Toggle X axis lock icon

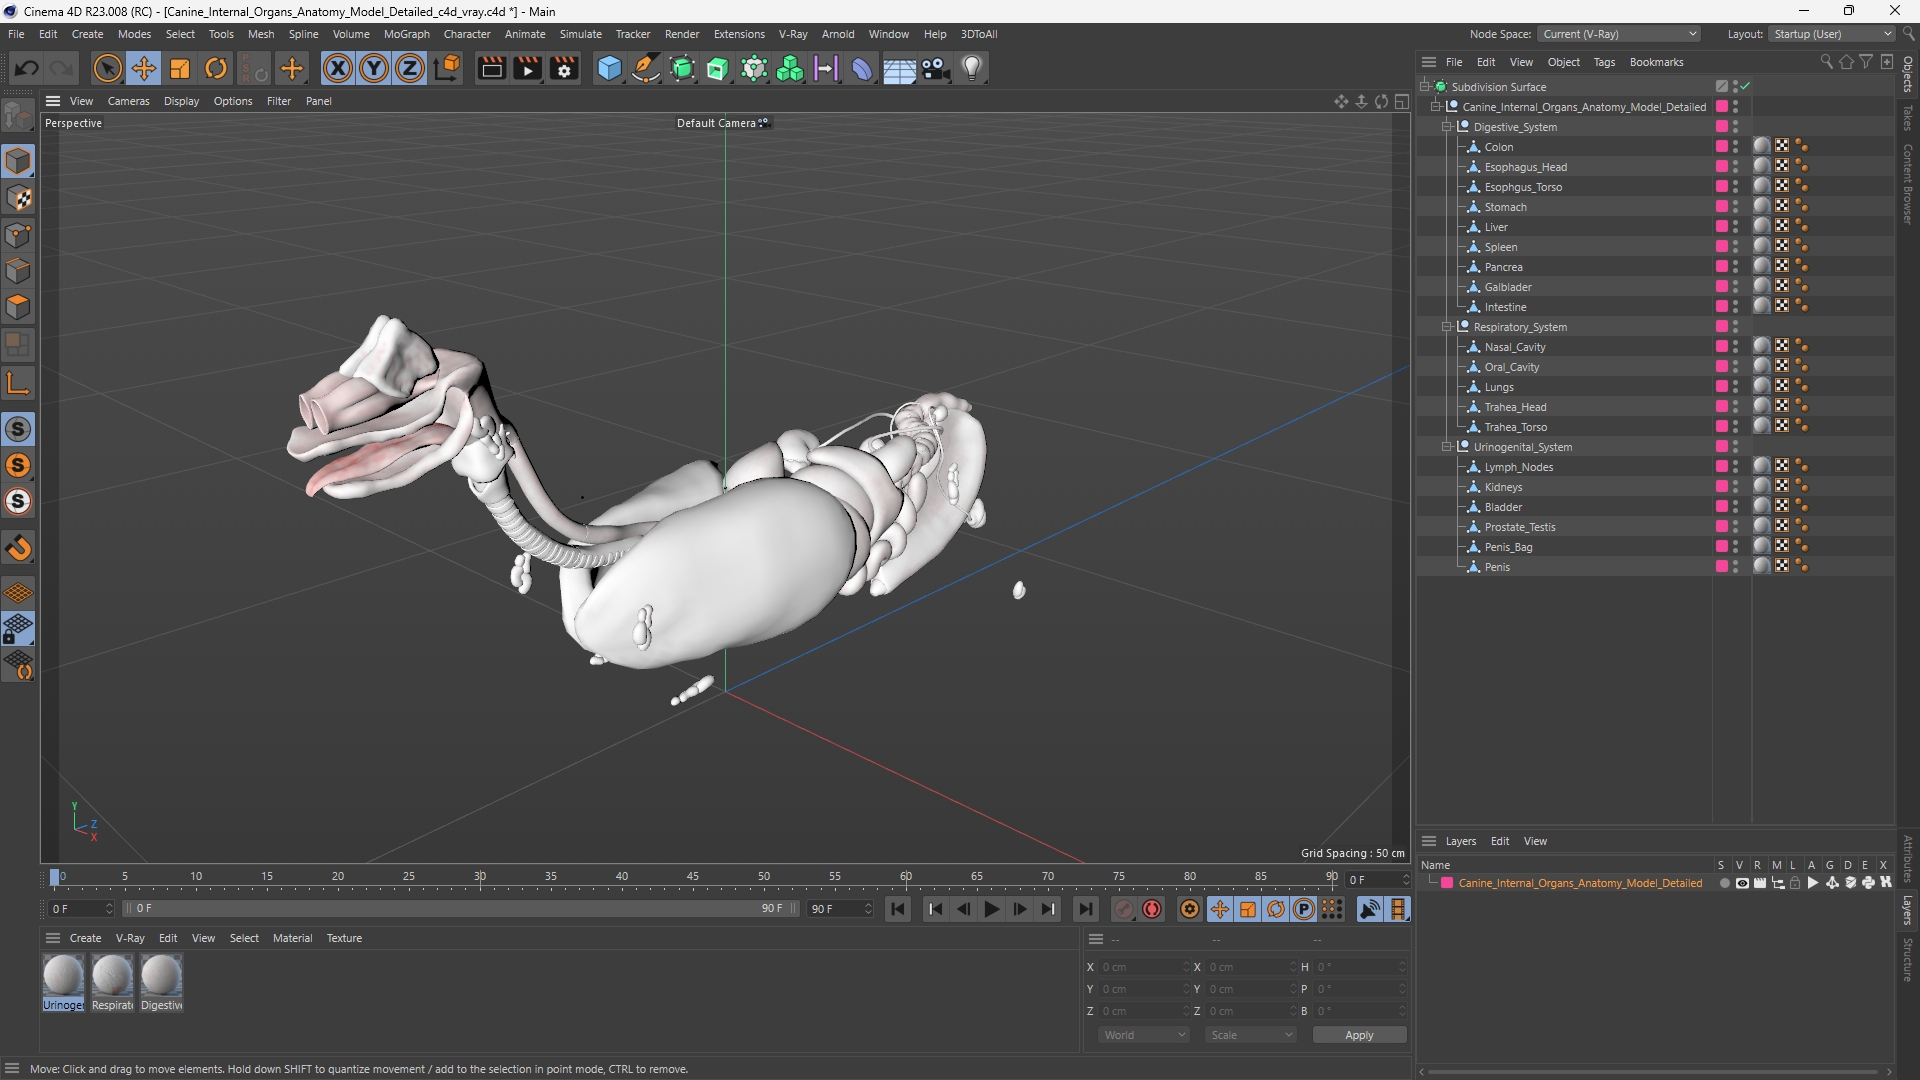click(x=338, y=68)
